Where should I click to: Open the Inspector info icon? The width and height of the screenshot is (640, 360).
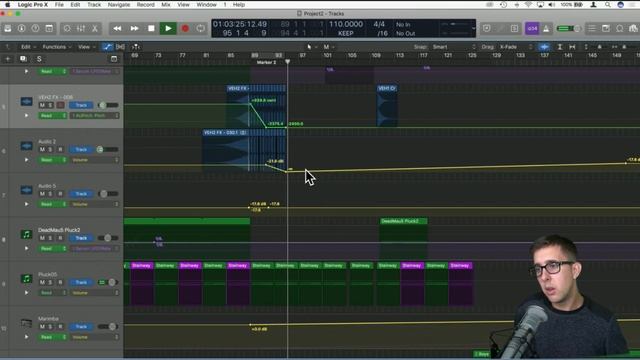pyautogui.click(x=22, y=29)
